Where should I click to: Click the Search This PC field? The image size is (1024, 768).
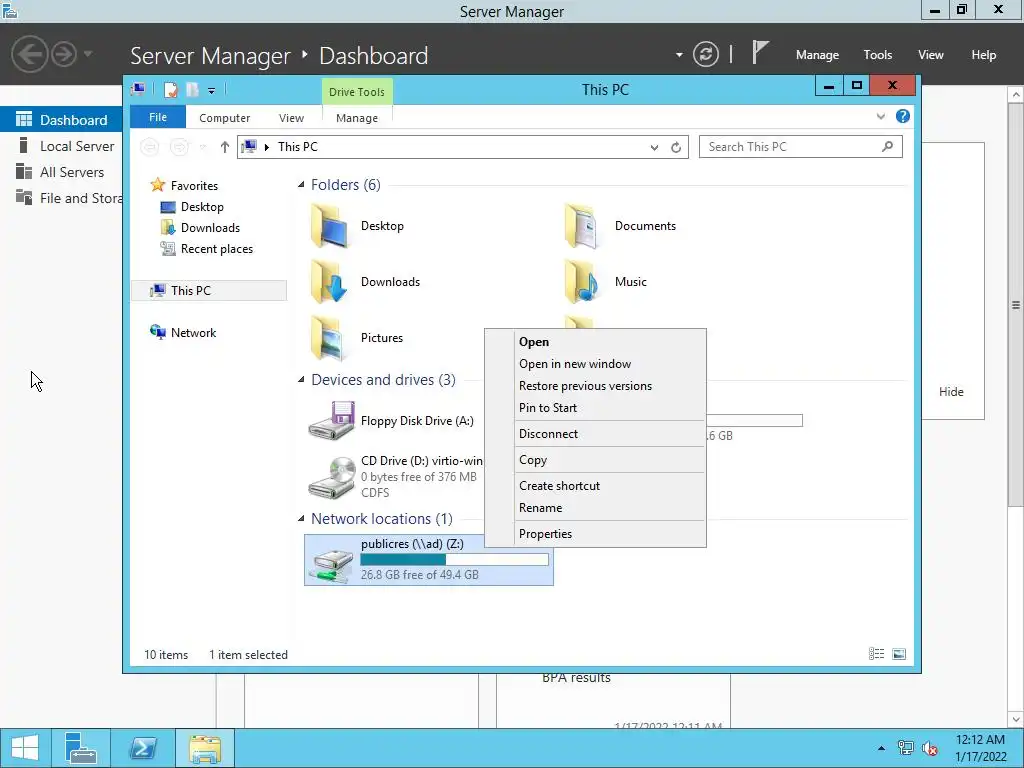801,147
